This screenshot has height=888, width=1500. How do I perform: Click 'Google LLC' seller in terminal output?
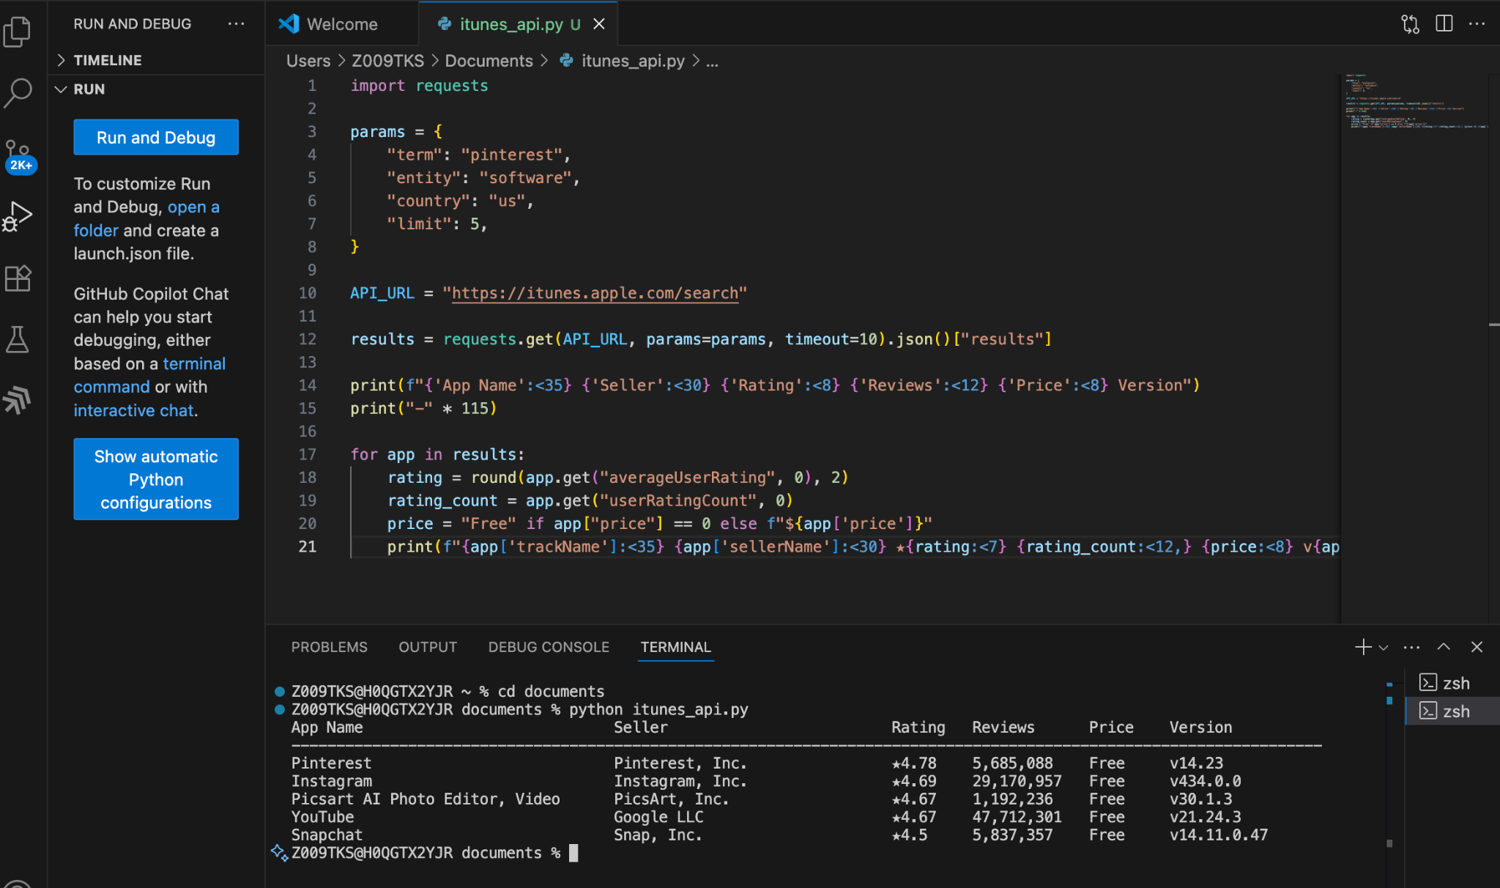(658, 817)
